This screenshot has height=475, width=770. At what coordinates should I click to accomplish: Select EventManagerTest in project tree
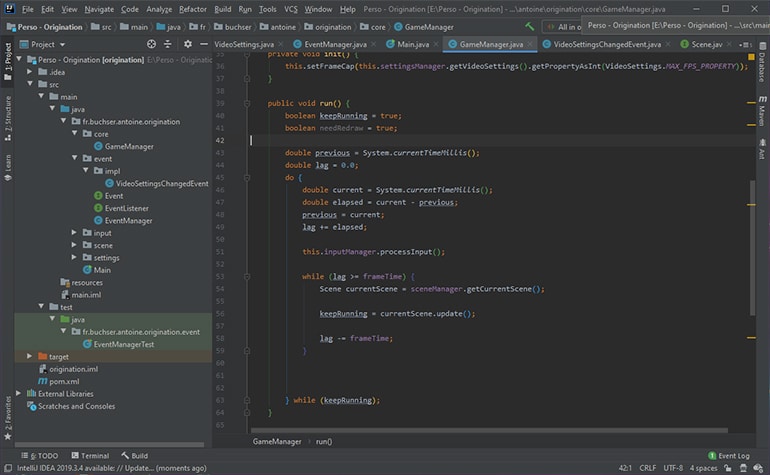[x=124, y=344]
